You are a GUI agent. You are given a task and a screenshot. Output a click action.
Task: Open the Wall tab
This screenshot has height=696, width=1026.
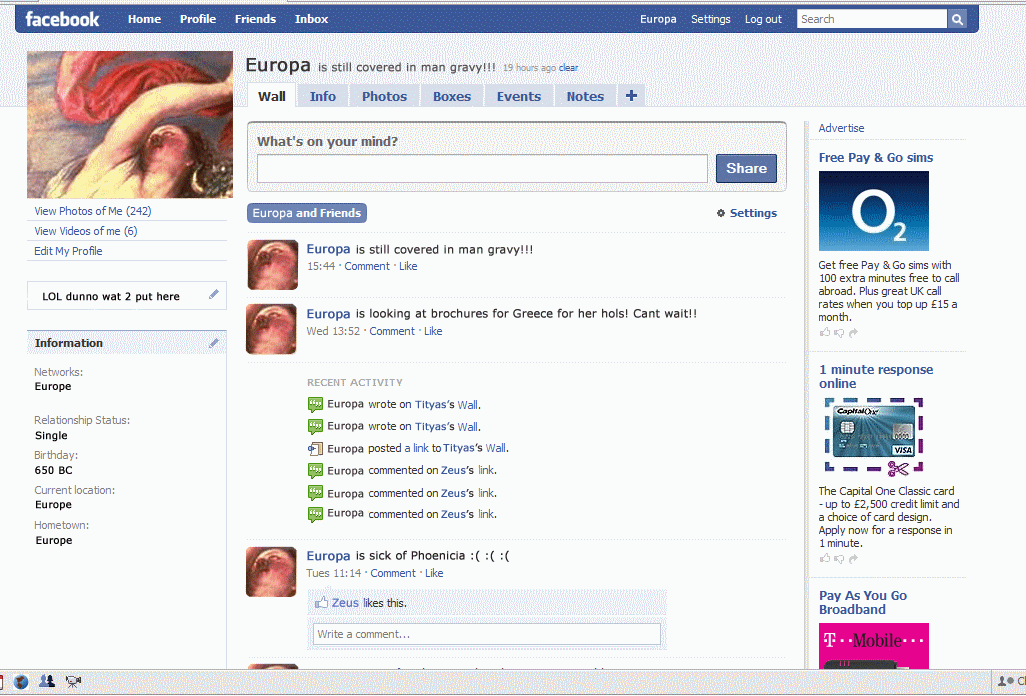click(x=272, y=96)
